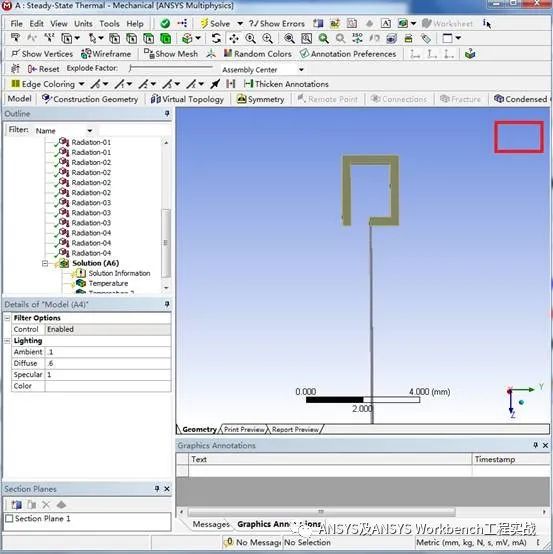The height and width of the screenshot is (554, 553).
Task: Open the Assembly Center dropdown
Action: coord(301,70)
